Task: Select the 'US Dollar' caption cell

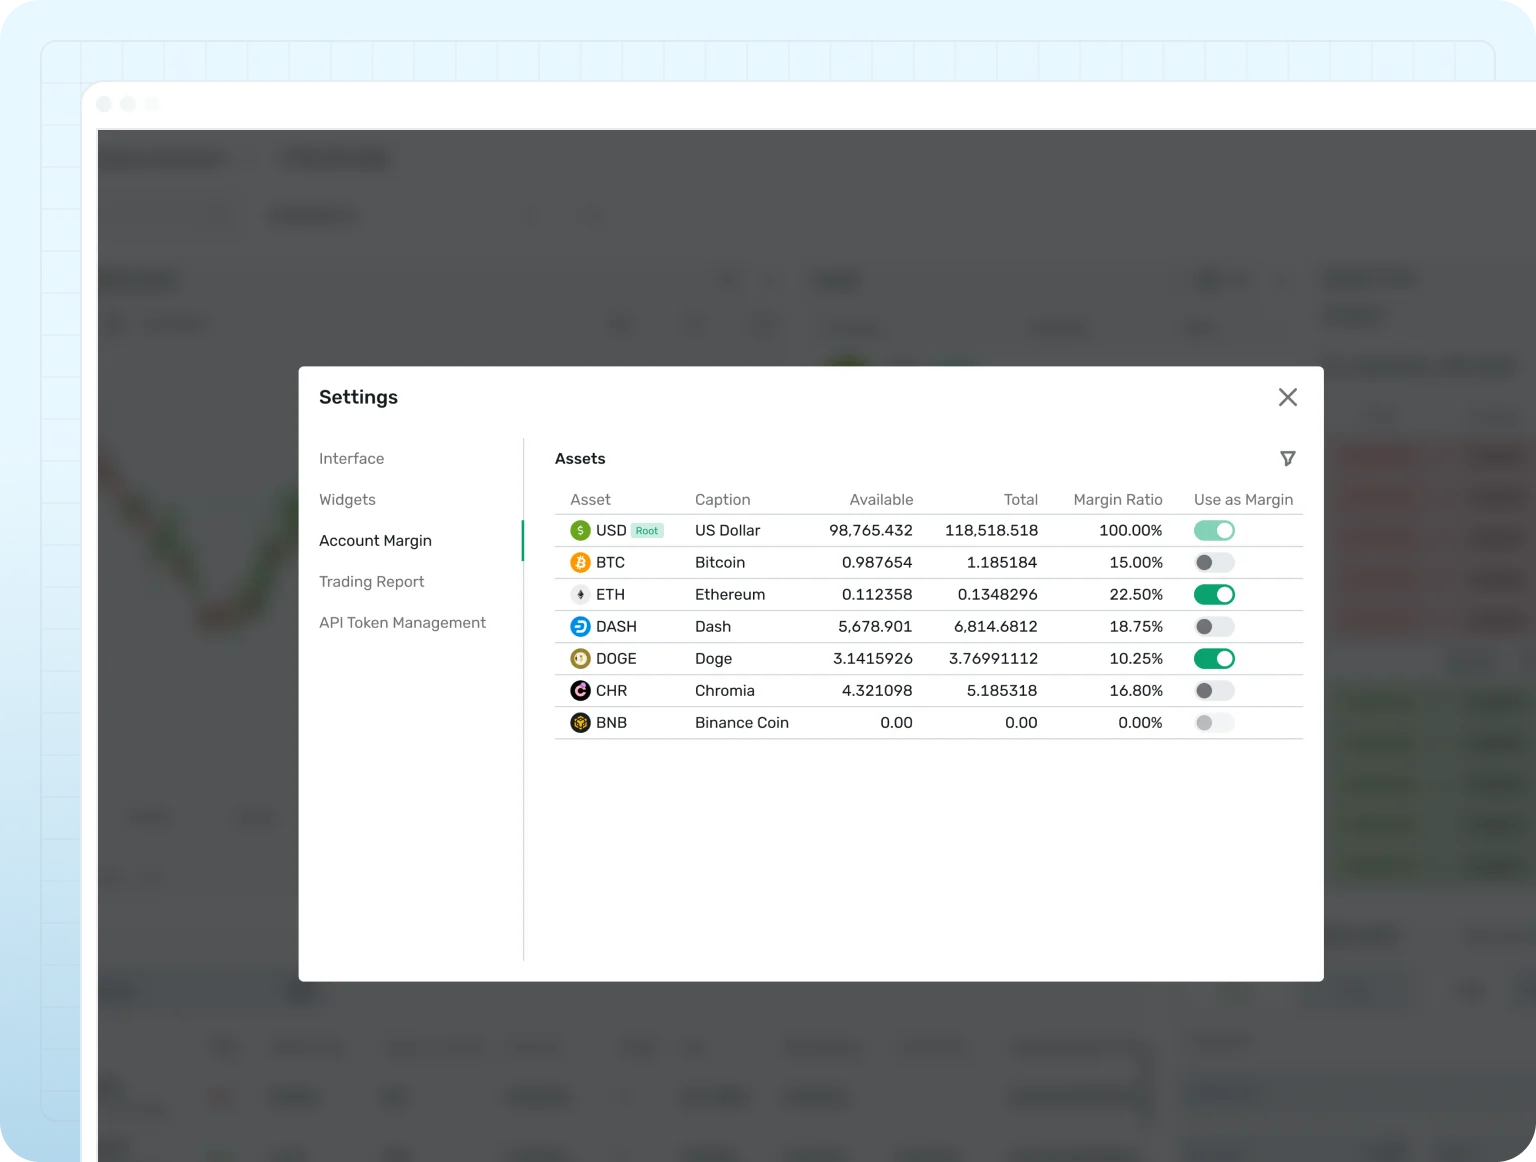Action: pos(727,530)
